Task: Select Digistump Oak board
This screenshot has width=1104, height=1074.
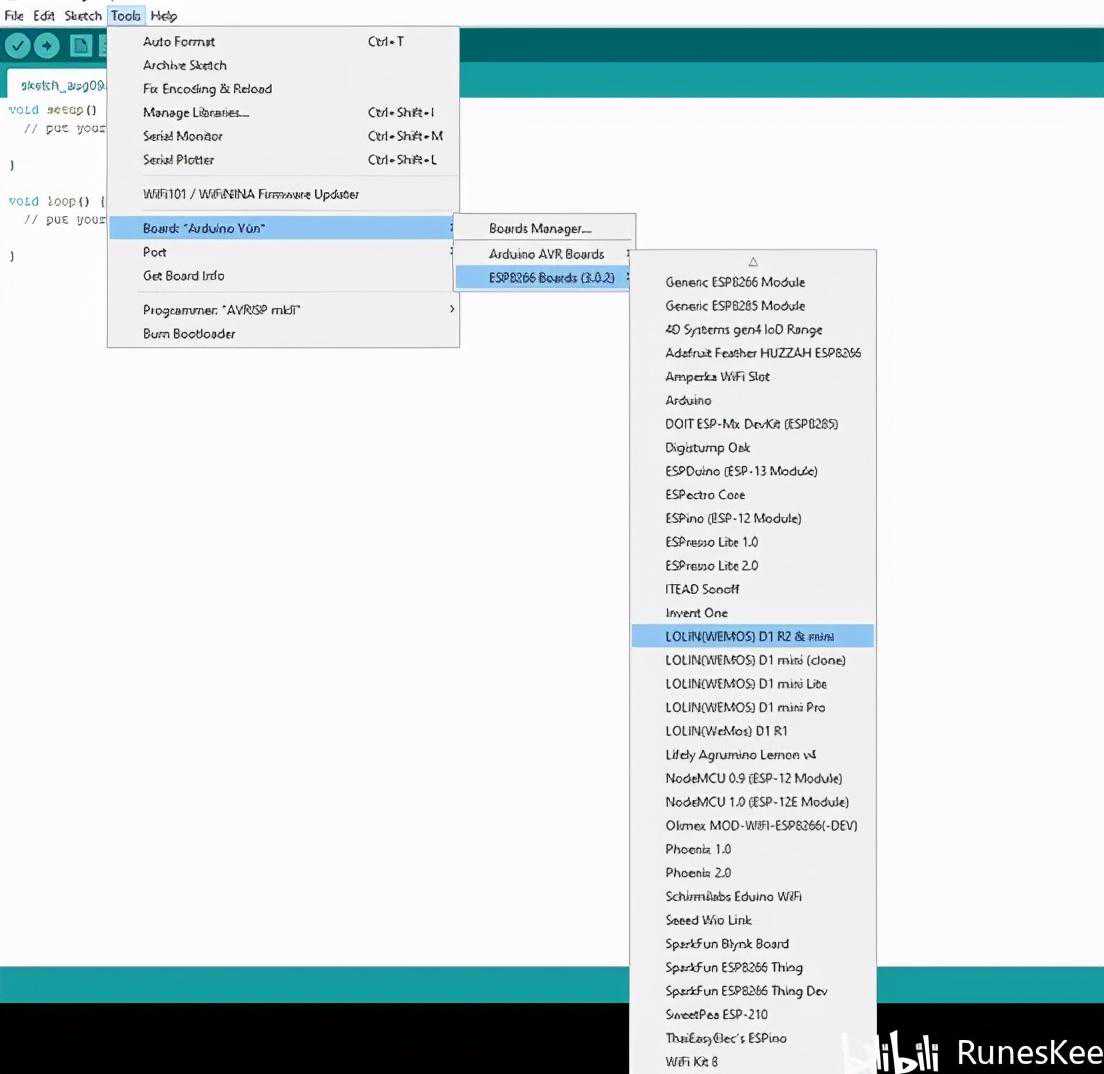Action: click(753, 447)
